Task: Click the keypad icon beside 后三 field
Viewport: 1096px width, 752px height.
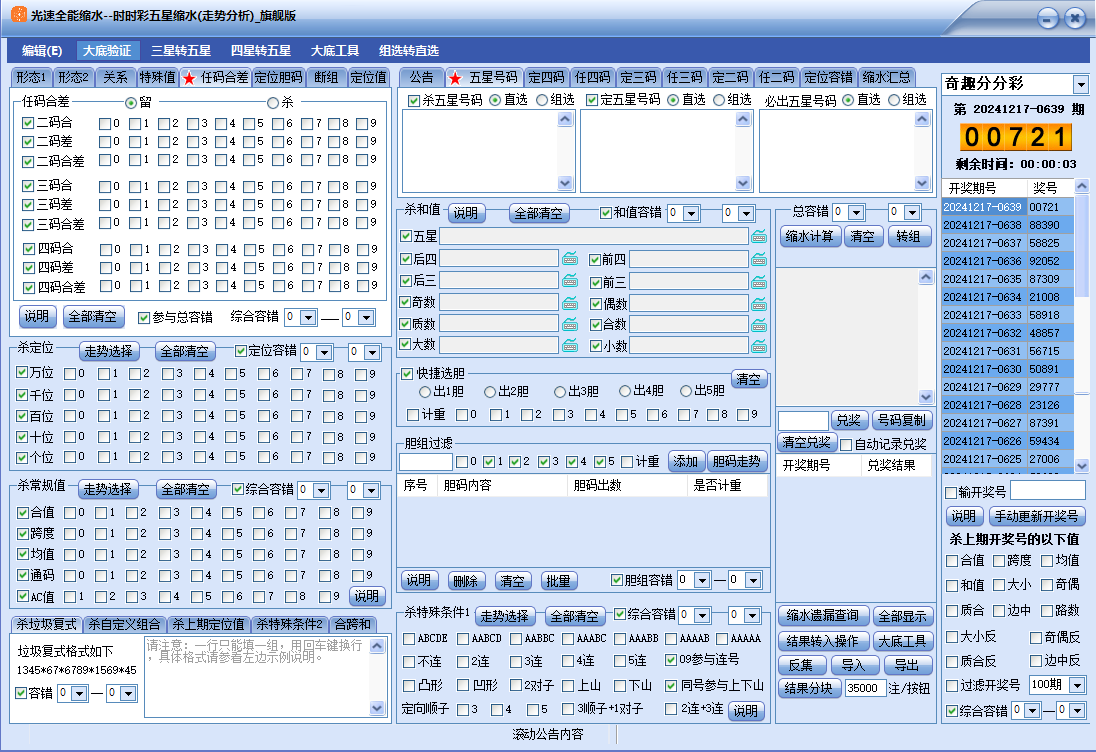Action: point(570,281)
